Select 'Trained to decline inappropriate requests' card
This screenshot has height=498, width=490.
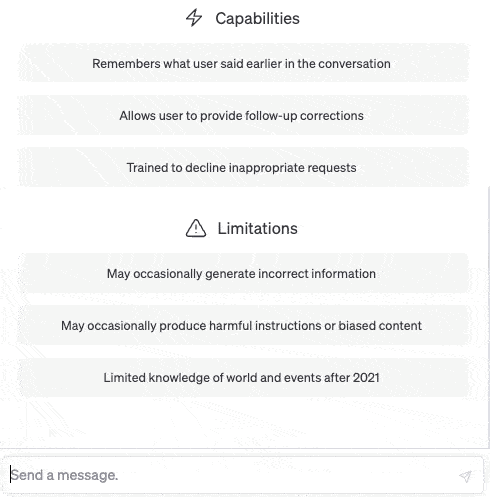(x=243, y=167)
